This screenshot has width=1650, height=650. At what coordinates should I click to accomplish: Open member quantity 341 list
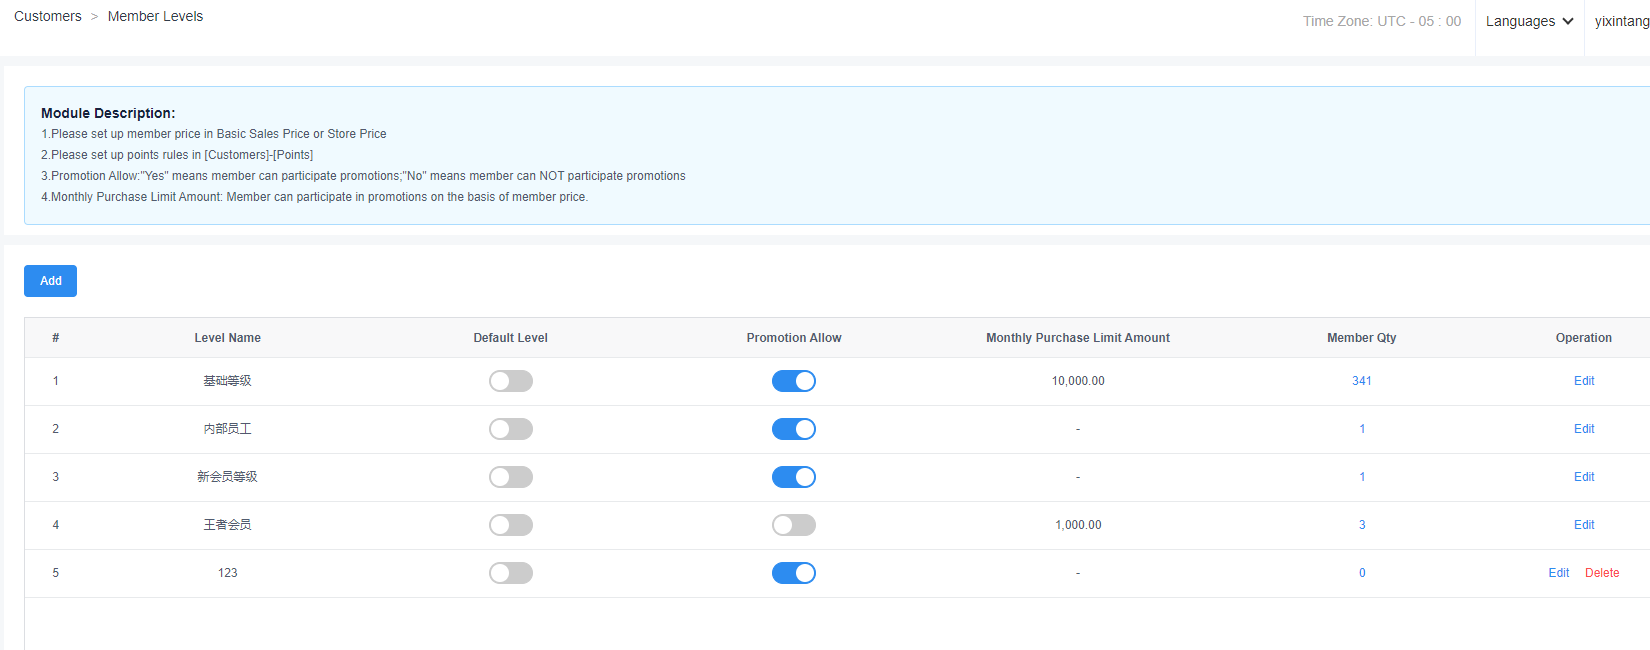coord(1361,381)
